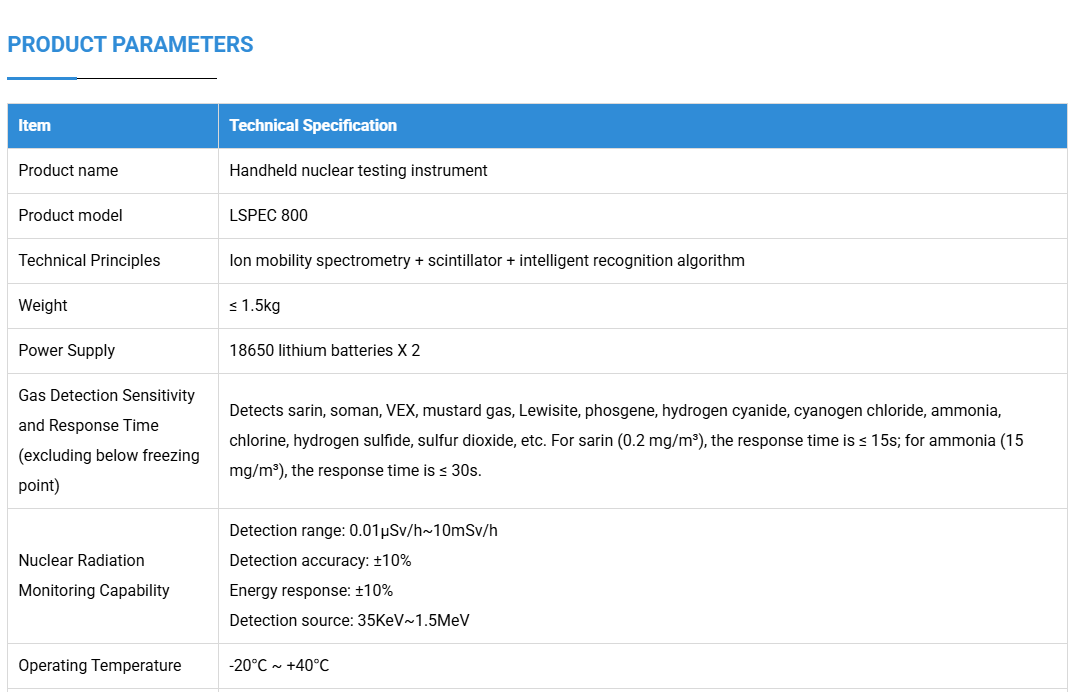Click the Weight row label

[x=43, y=306]
